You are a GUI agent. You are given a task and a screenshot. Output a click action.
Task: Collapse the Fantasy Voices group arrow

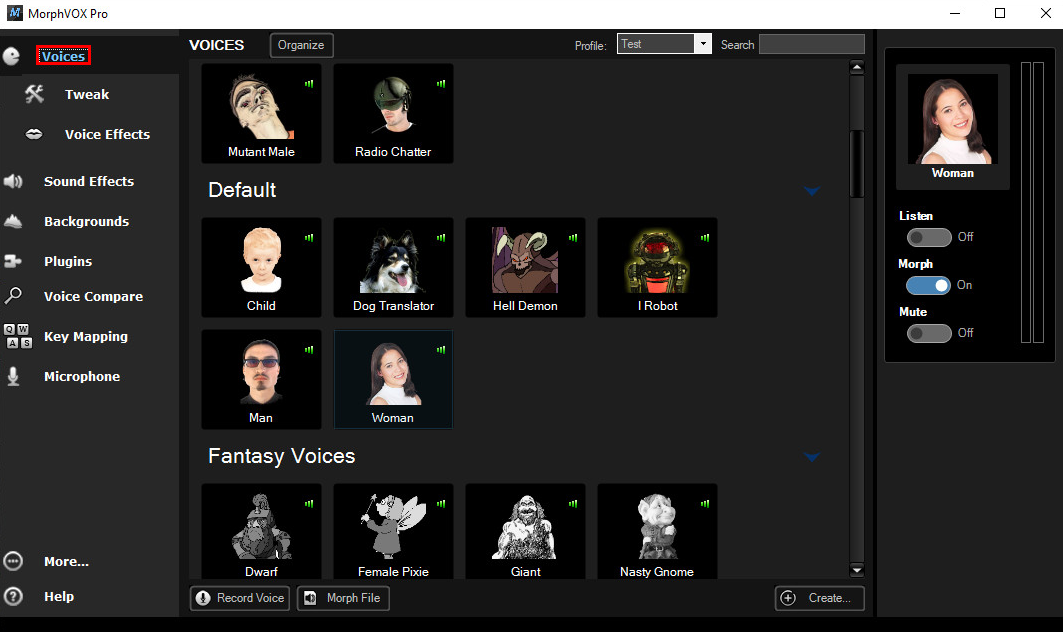pyautogui.click(x=811, y=456)
